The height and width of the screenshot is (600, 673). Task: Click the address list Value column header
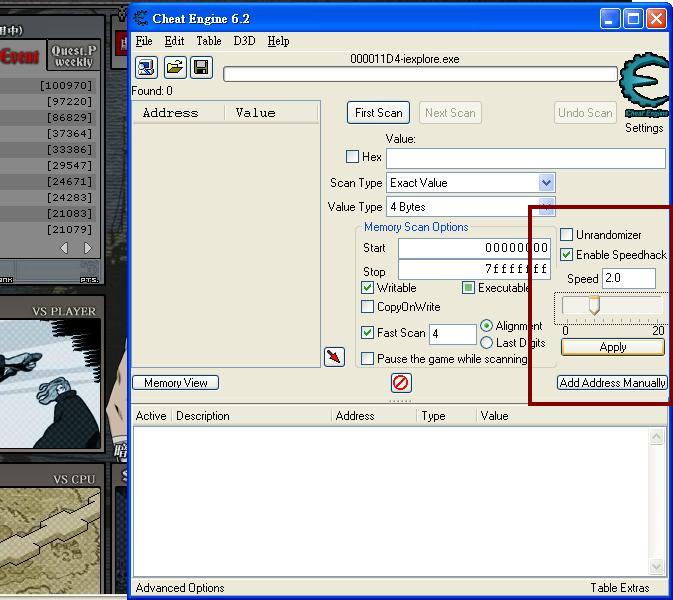point(571,416)
